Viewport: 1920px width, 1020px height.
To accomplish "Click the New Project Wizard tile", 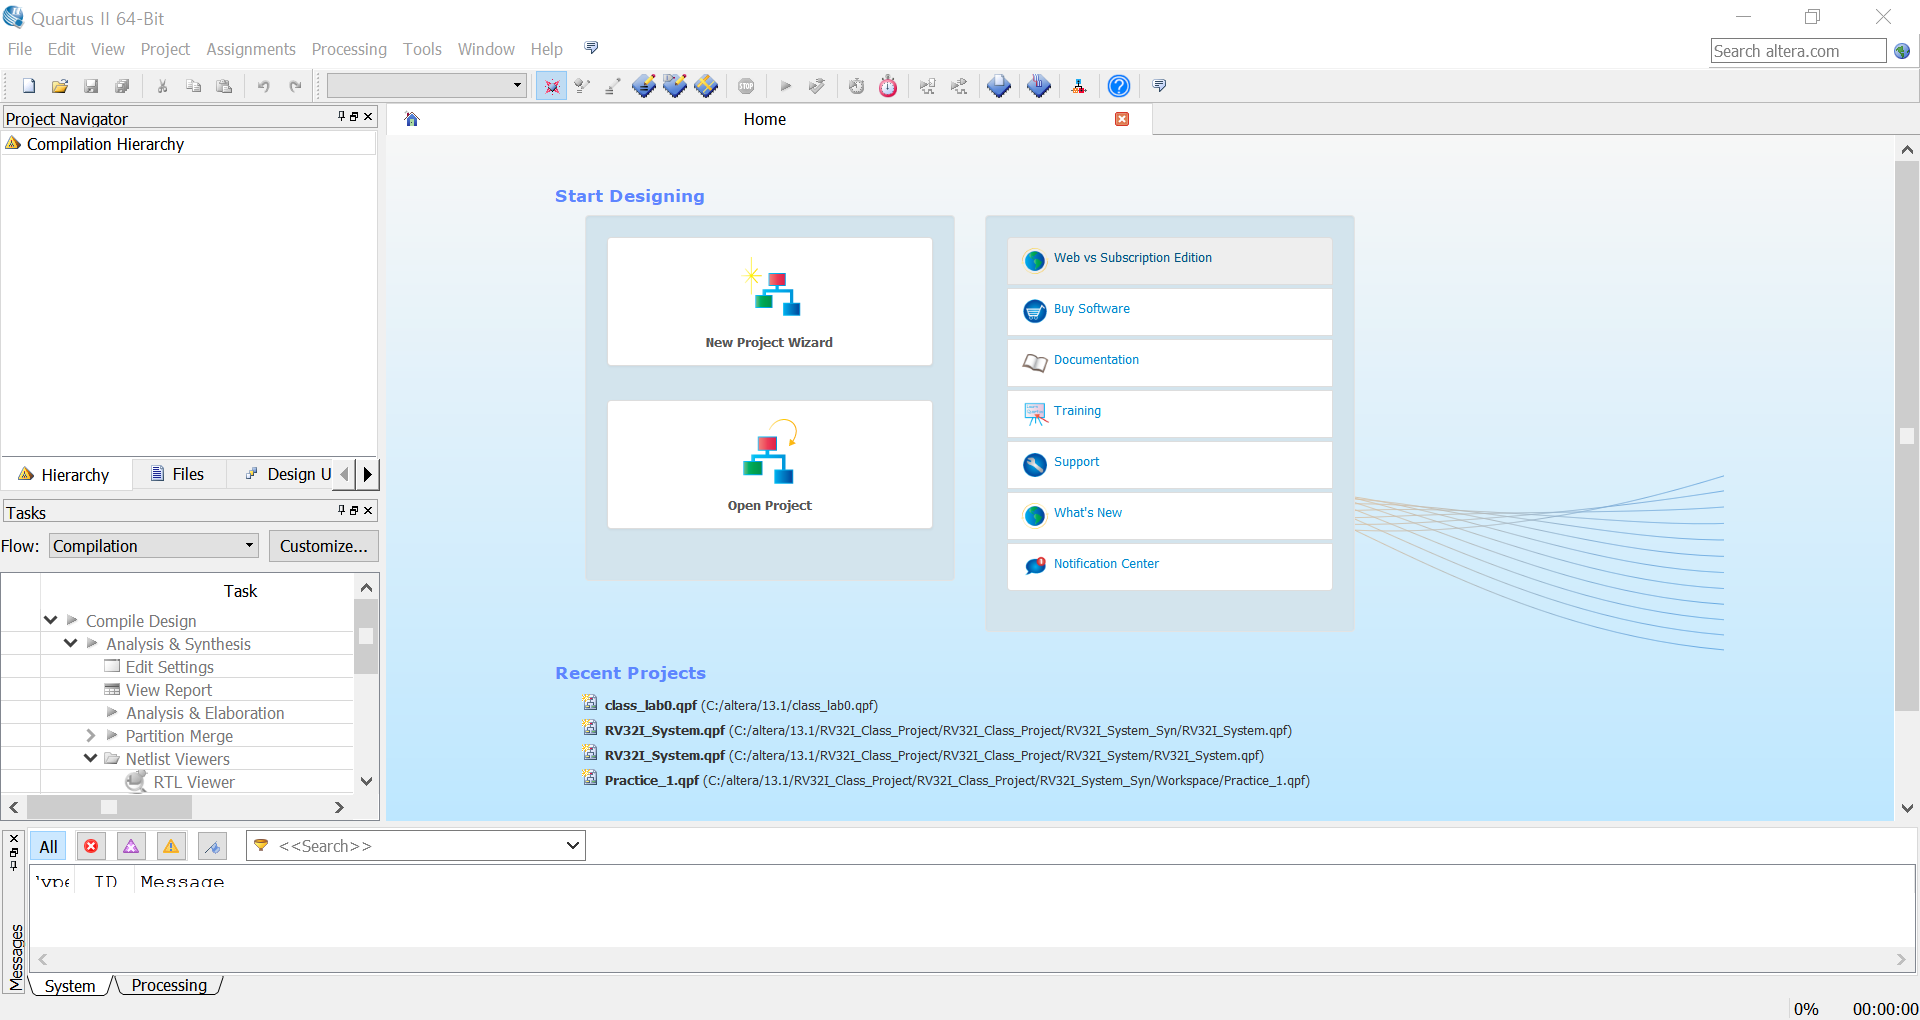I will [x=769, y=301].
